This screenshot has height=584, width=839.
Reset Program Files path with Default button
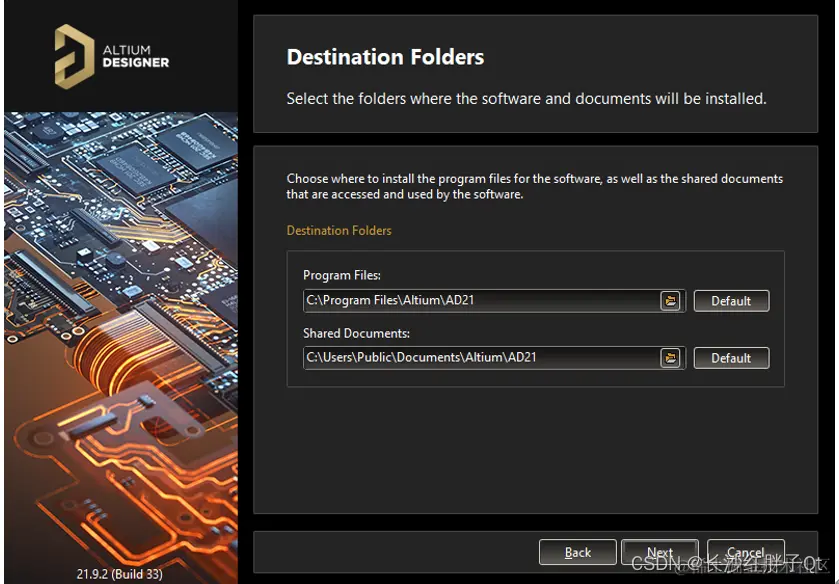point(731,301)
